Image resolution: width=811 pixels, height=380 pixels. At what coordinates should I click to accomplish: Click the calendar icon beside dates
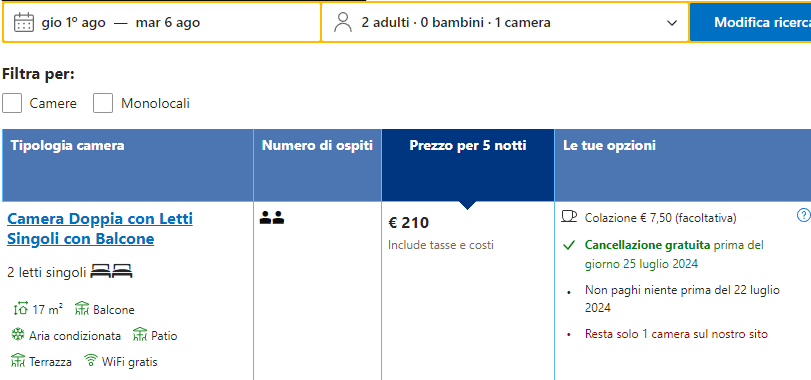tap(24, 23)
